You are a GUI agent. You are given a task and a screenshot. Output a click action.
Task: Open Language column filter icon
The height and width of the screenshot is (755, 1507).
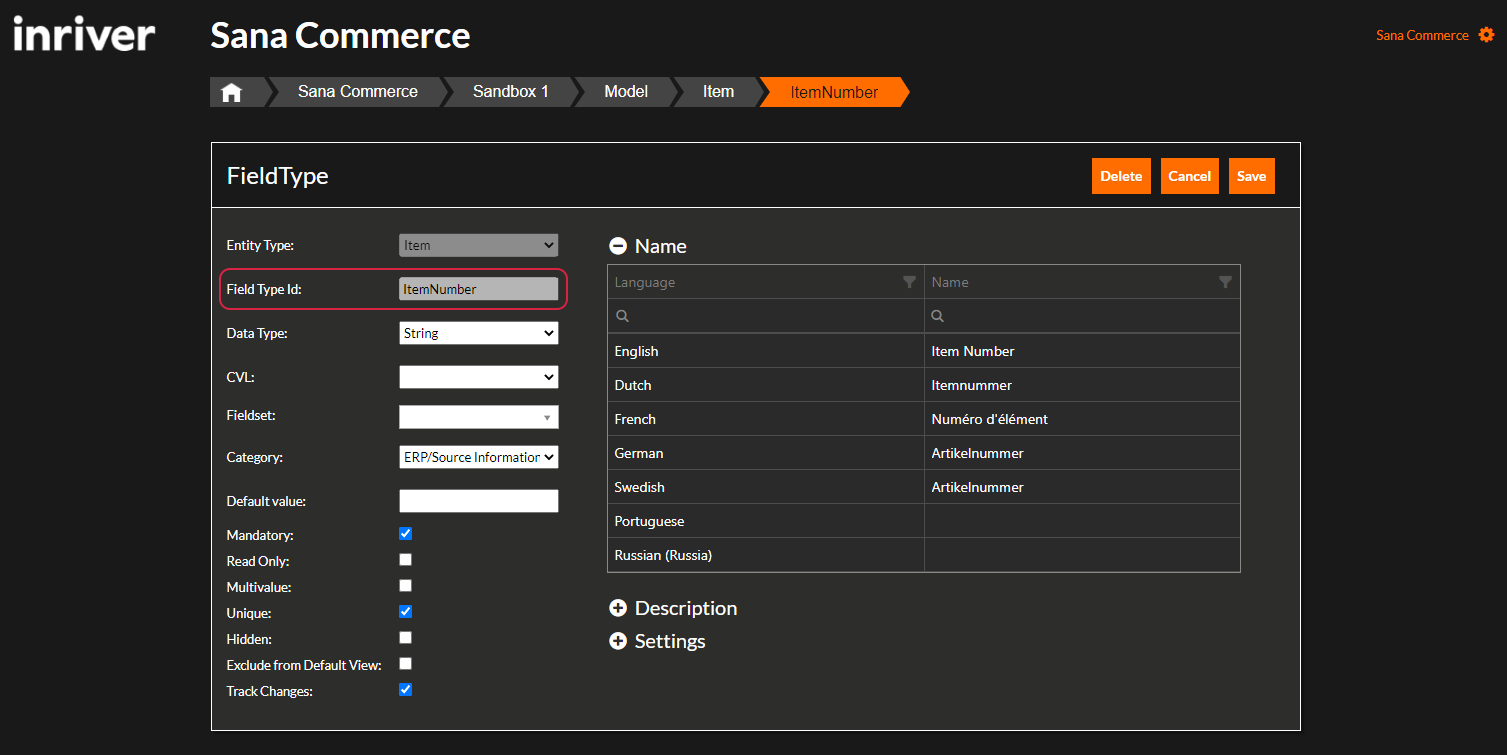click(909, 282)
